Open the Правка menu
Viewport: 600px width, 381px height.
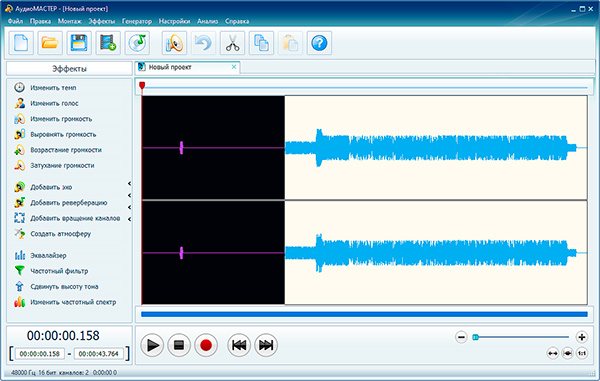point(41,21)
